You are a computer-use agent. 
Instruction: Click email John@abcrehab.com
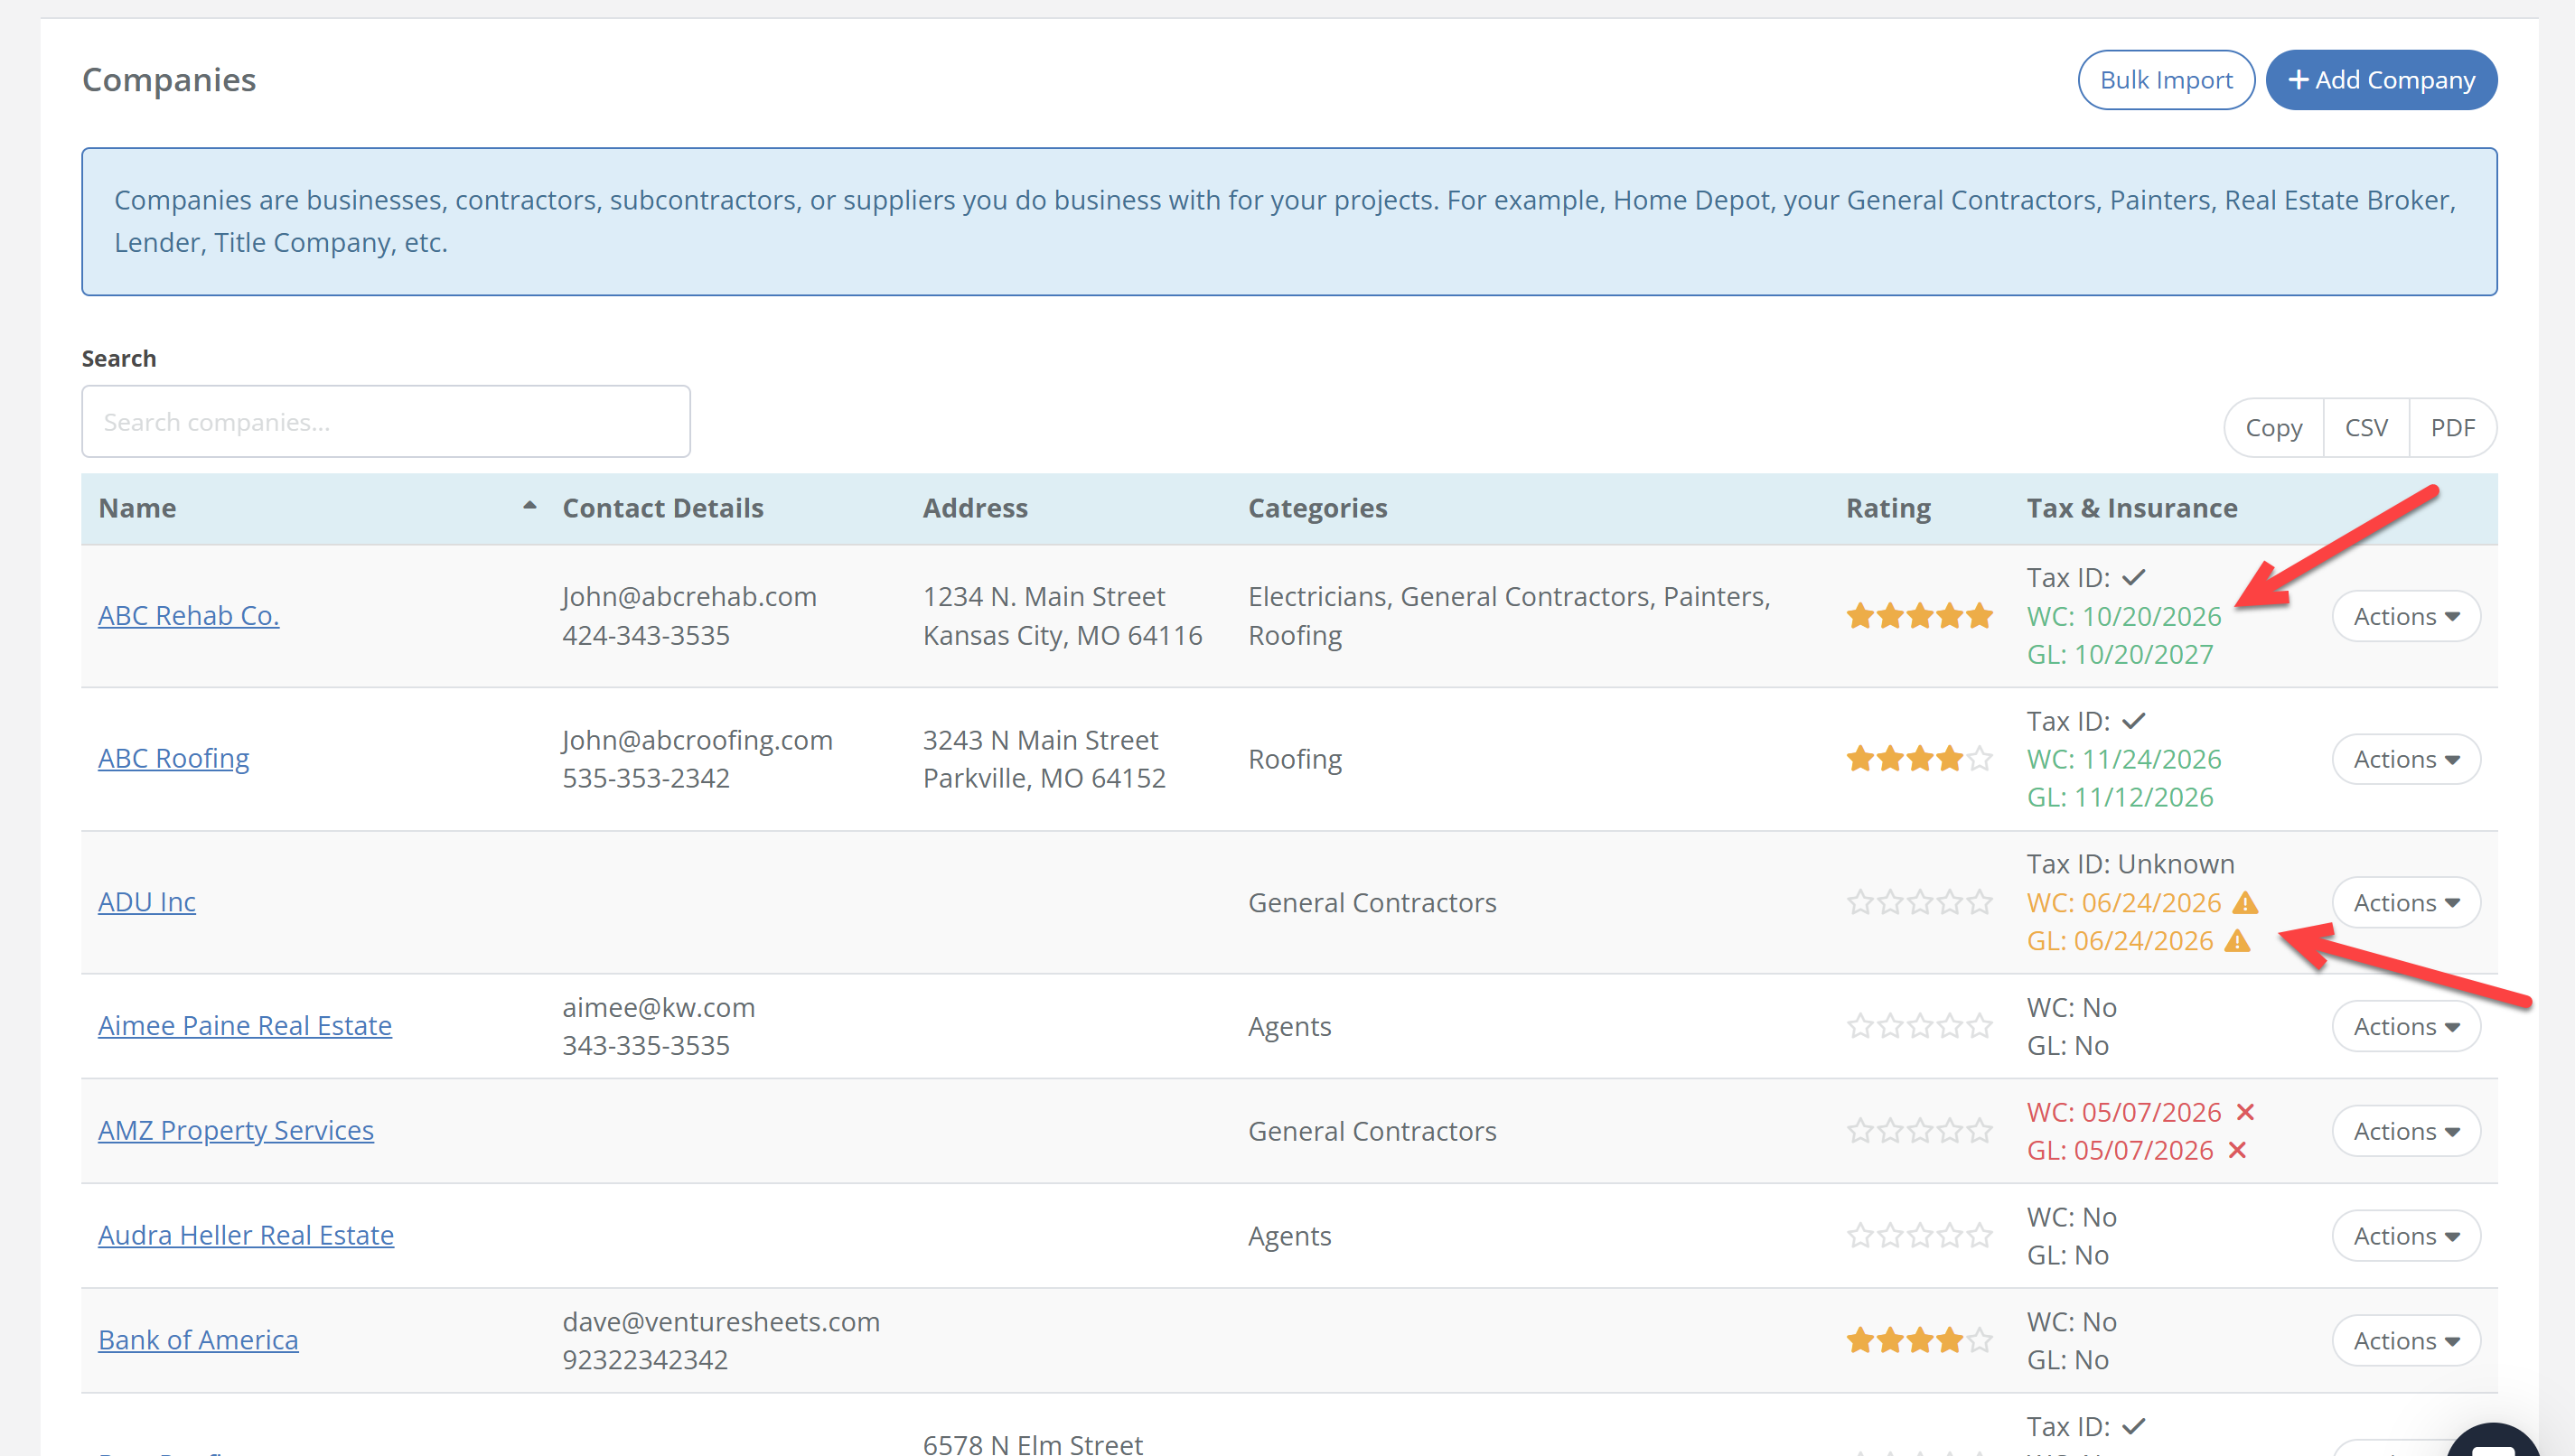(x=689, y=597)
